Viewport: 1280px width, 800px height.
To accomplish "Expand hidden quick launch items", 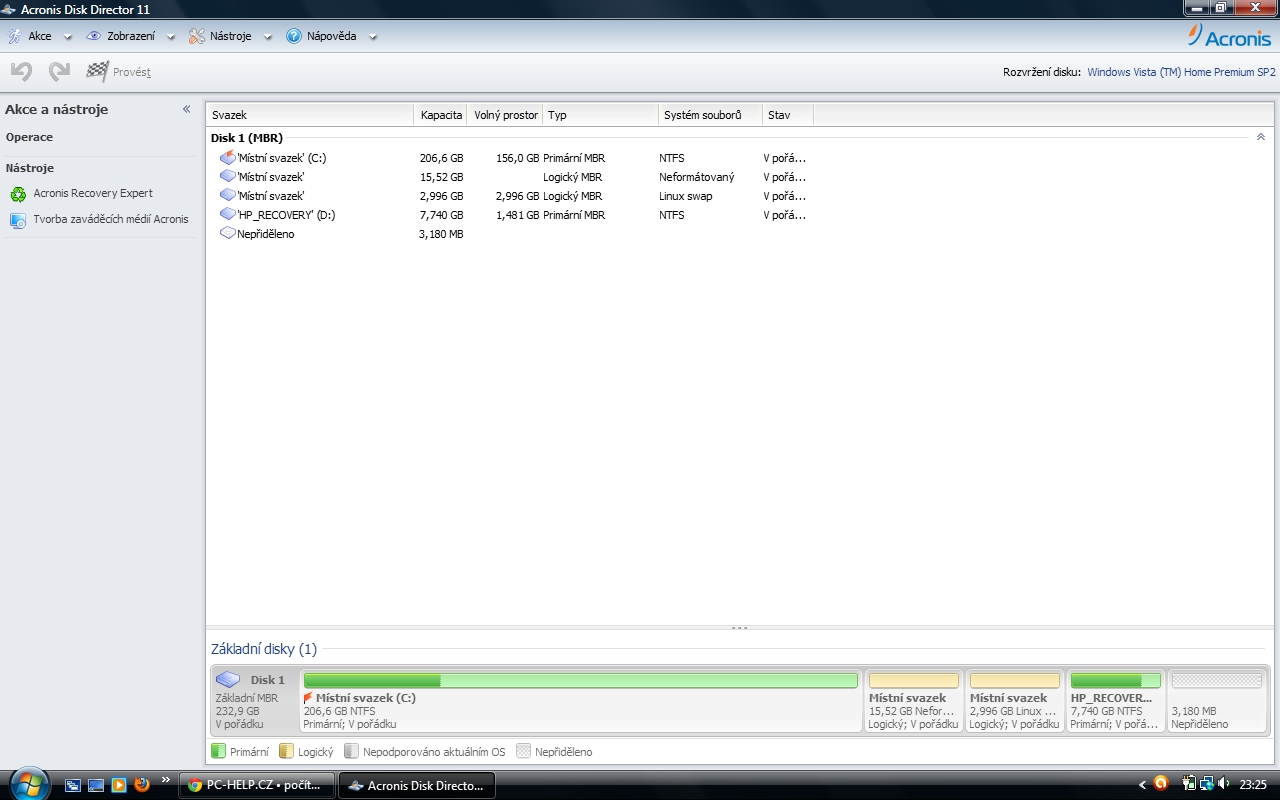I will pos(165,780).
